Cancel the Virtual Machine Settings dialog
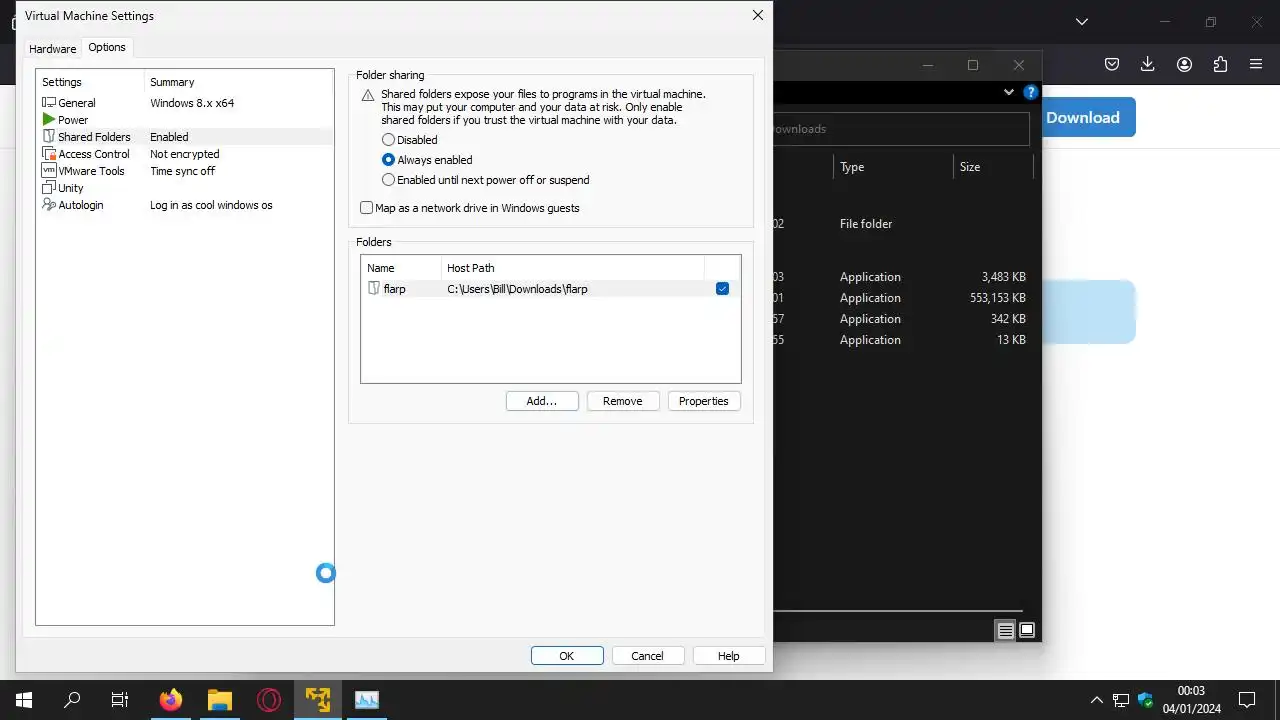 [647, 656]
